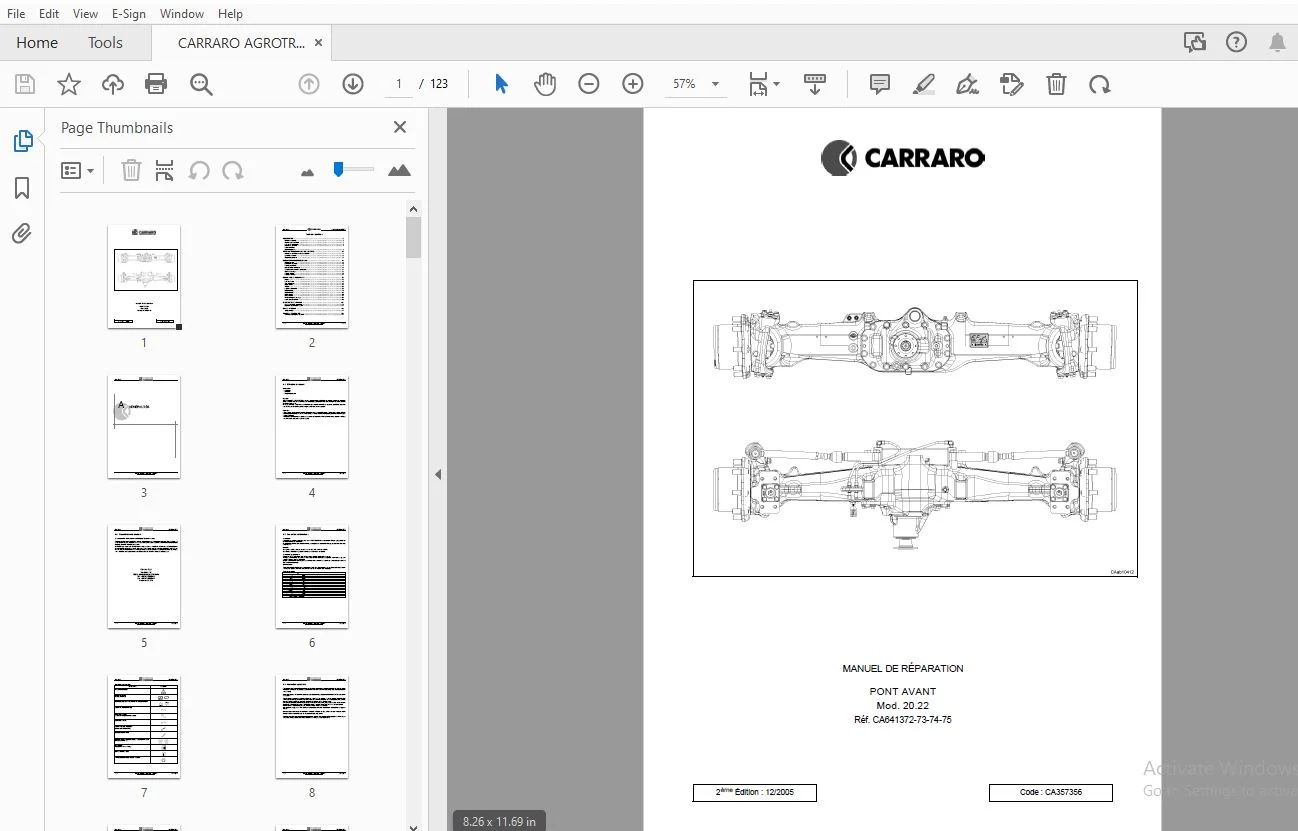Open thumbnail panel options menu dropdown
This screenshot has width=1298, height=831.
pos(77,171)
